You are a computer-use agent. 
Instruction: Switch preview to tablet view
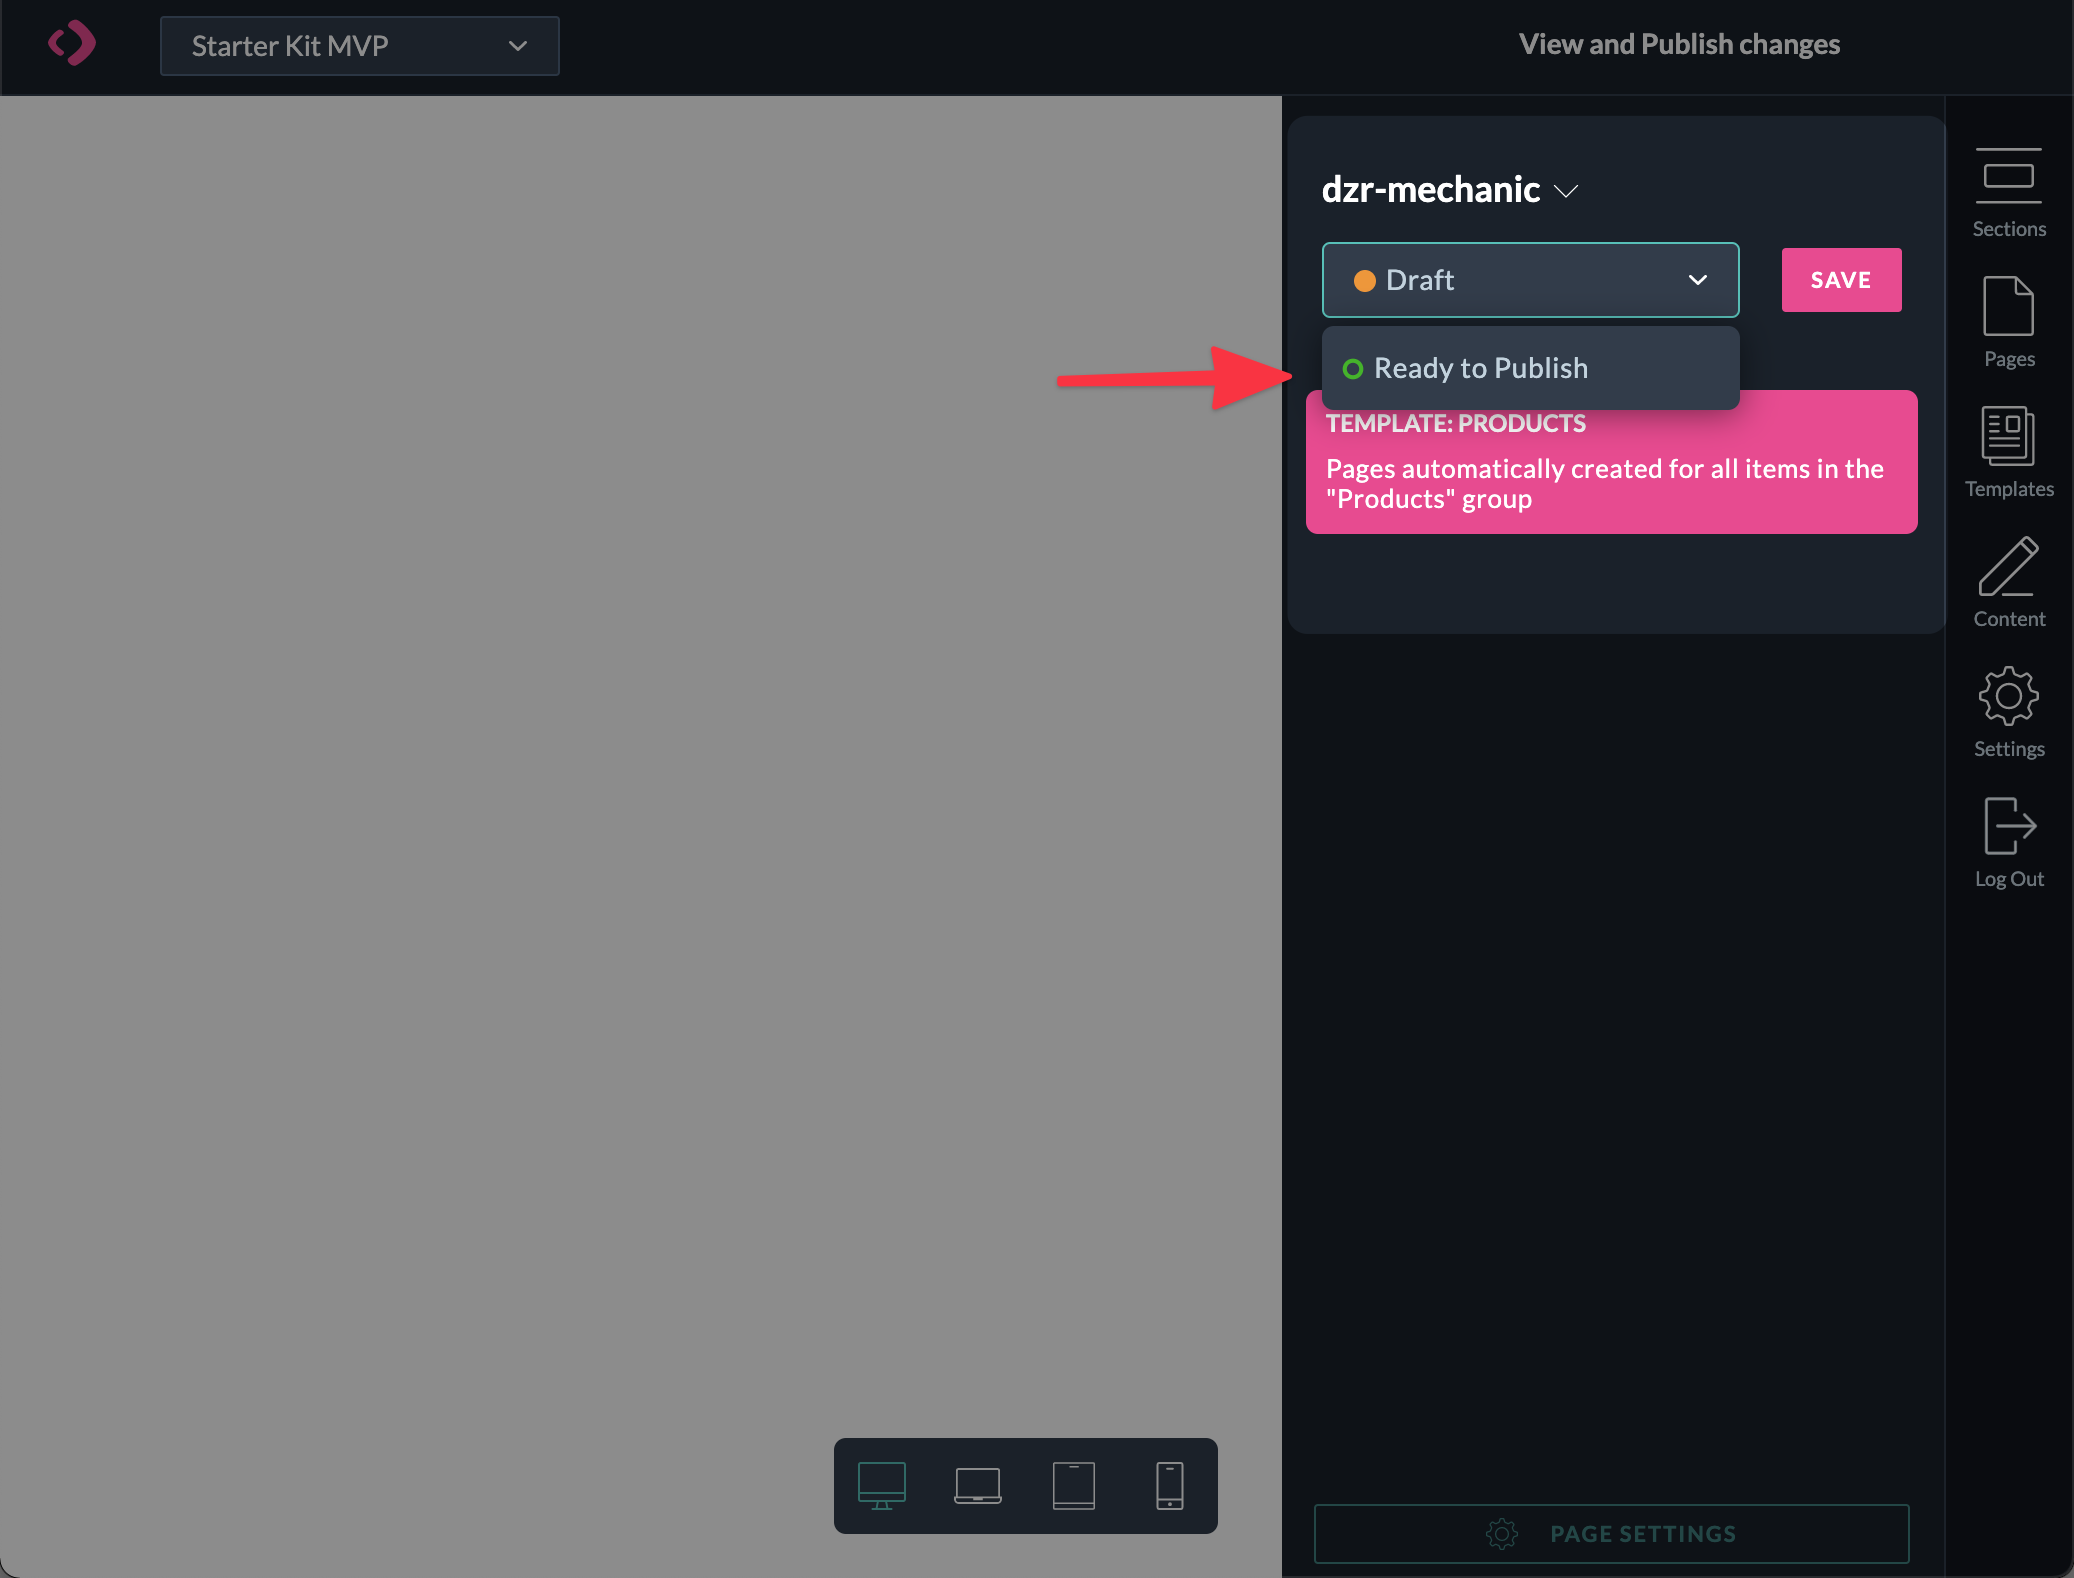pyautogui.click(x=1073, y=1485)
